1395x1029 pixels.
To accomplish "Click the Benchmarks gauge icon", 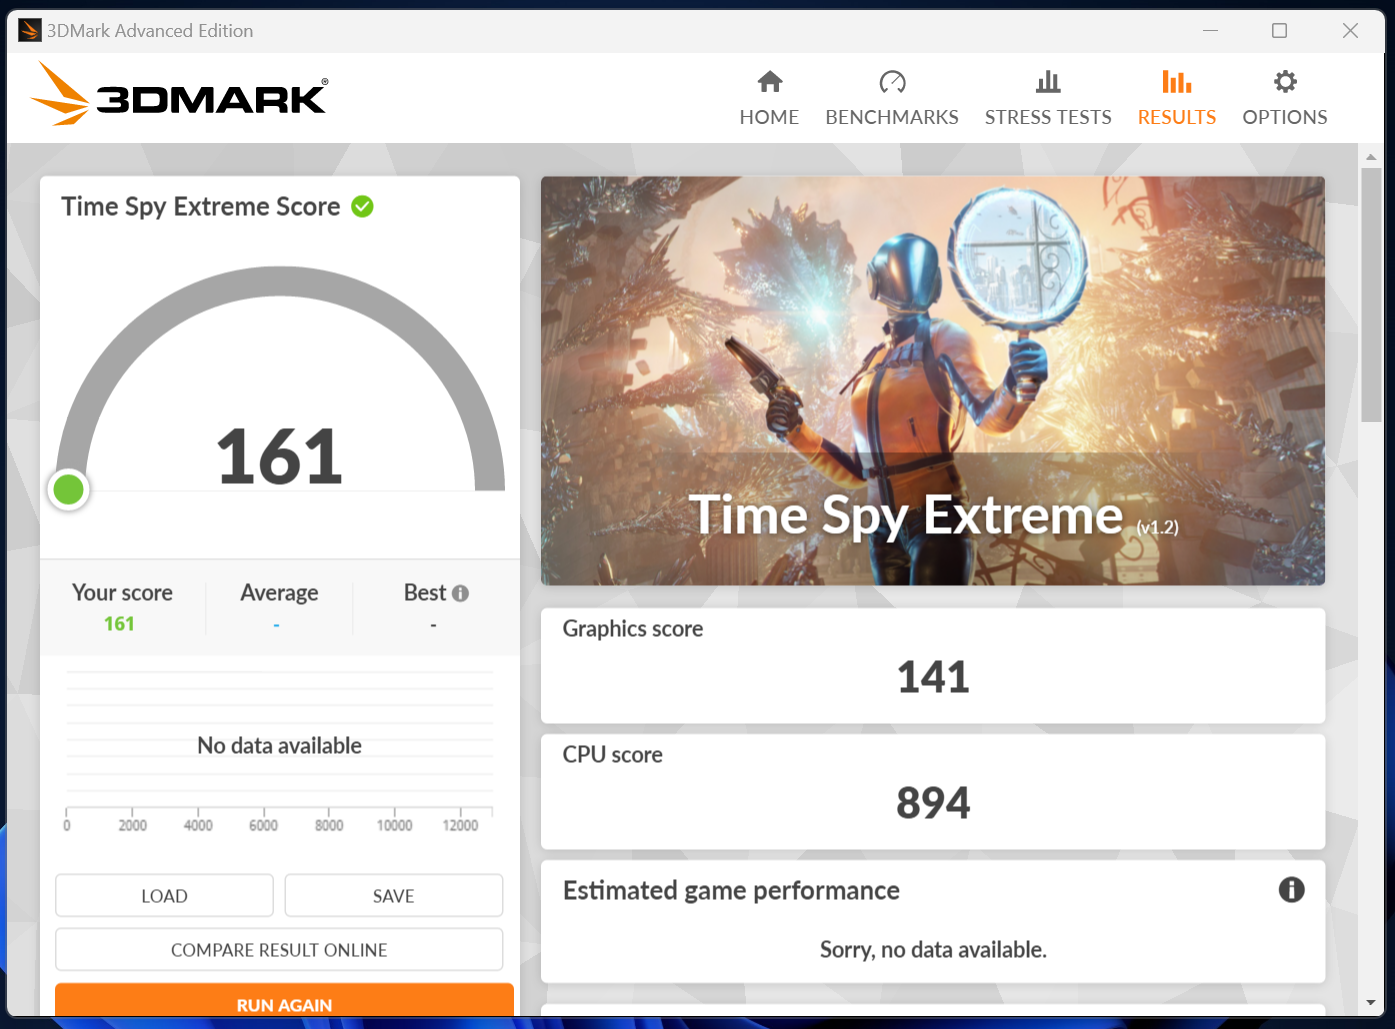I will pyautogui.click(x=892, y=82).
